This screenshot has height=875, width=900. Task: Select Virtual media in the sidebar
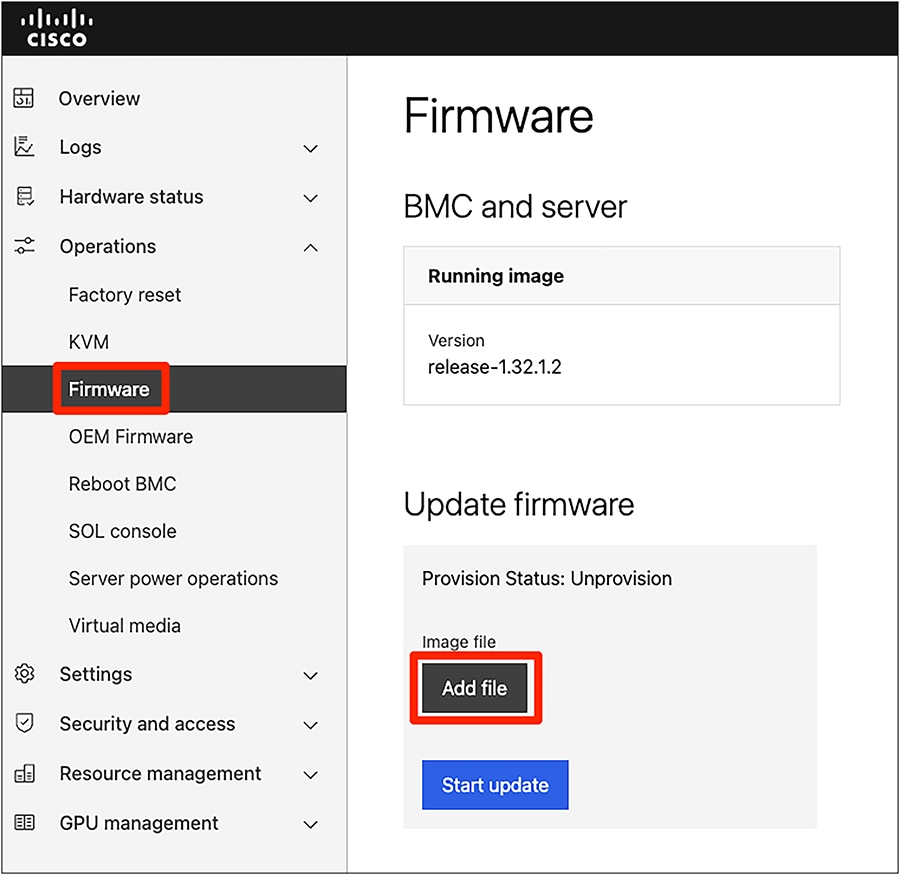pyautogui.click(x=124, y=625)
